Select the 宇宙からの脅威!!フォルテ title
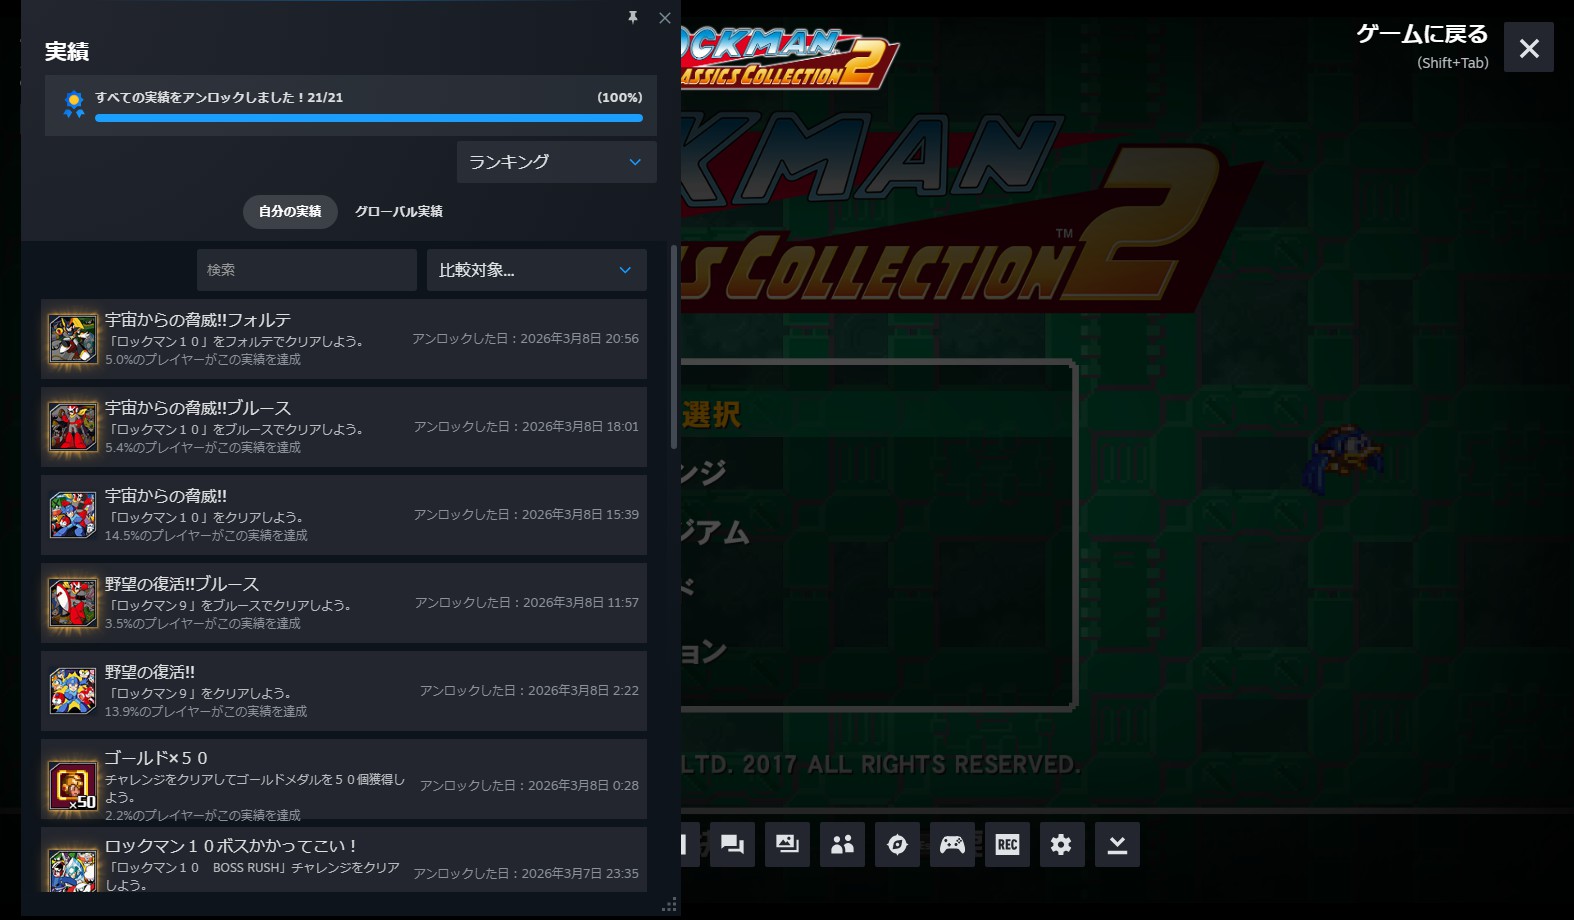This screenshot has width=1574, height=920. [x=198, y=320]
